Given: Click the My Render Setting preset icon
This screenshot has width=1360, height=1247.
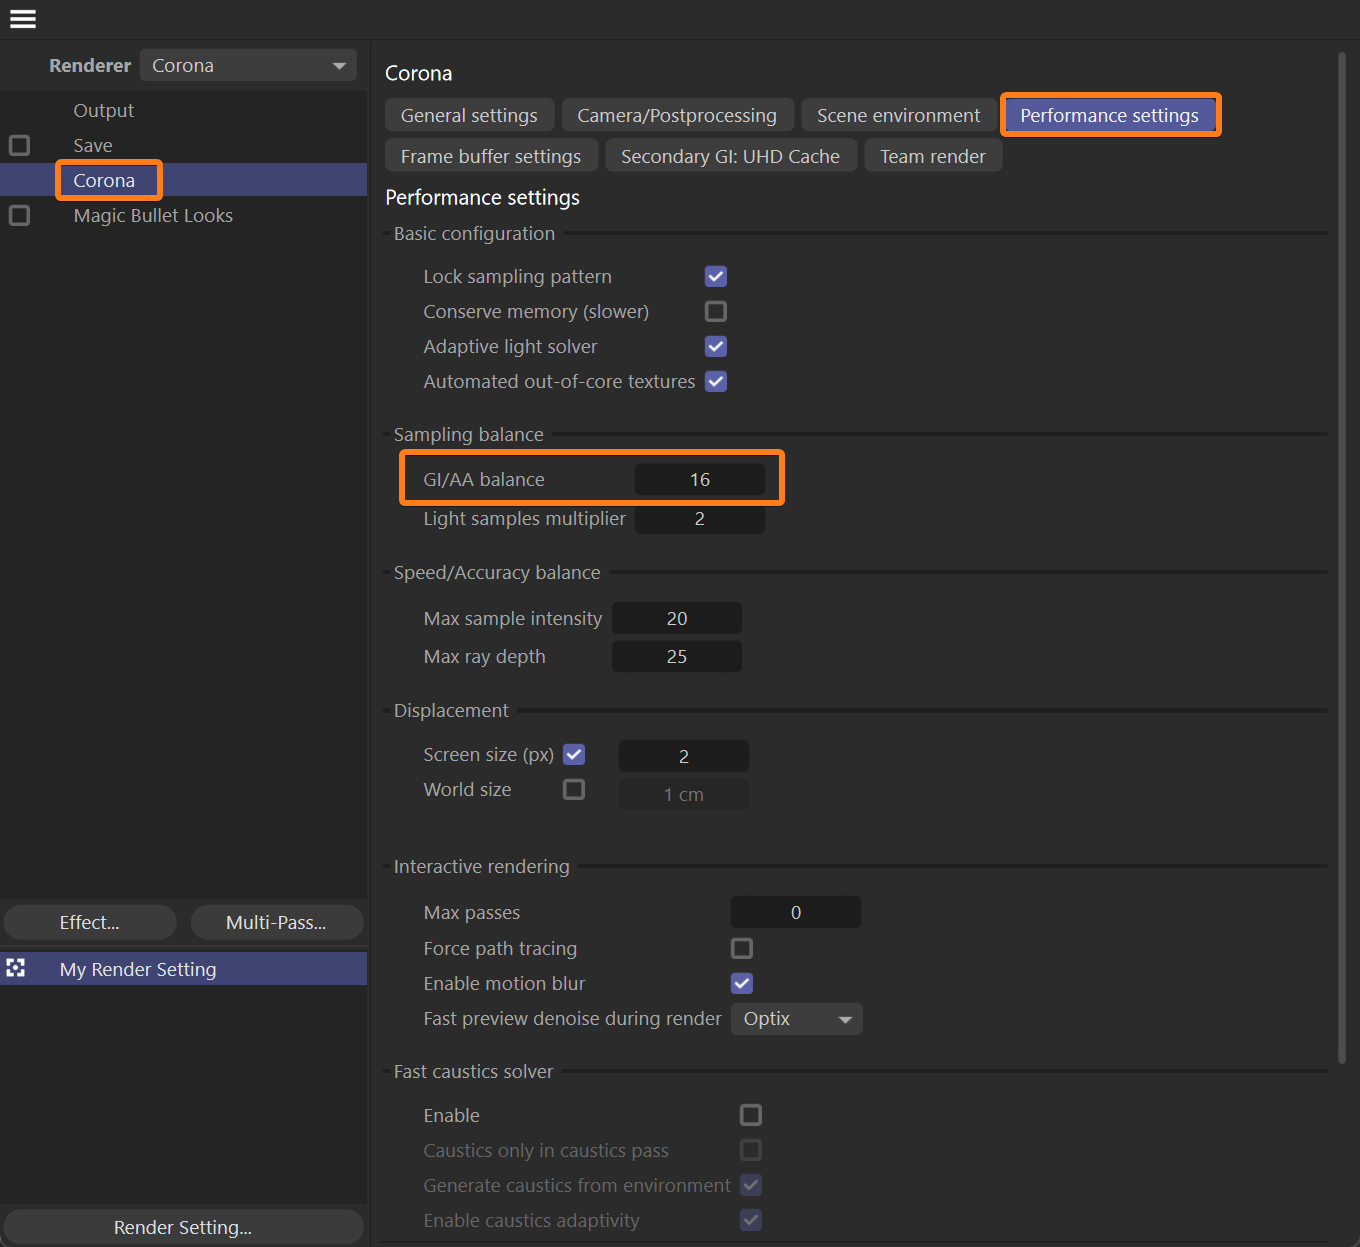Looking at the screenshot, I should coord(16,968).
